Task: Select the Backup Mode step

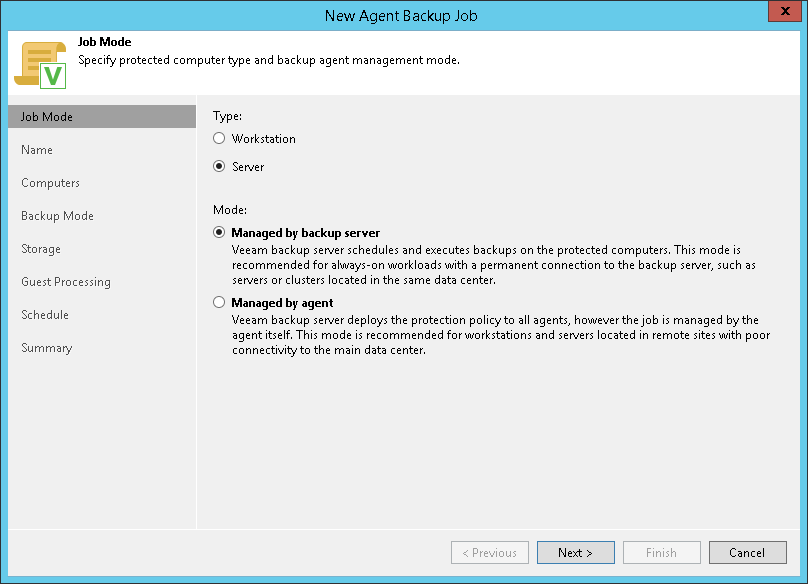Action: (x=57, y=216)
